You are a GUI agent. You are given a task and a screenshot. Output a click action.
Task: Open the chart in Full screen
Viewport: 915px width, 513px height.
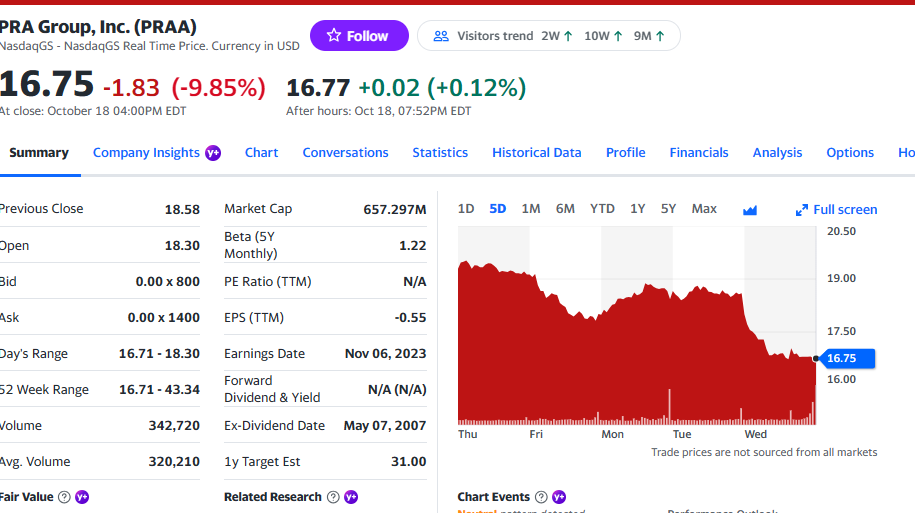(836, 210)
